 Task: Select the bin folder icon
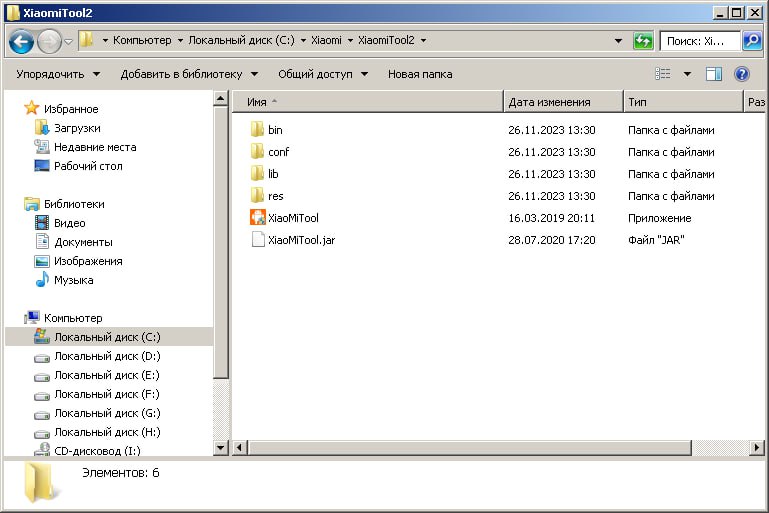[257, 129]
